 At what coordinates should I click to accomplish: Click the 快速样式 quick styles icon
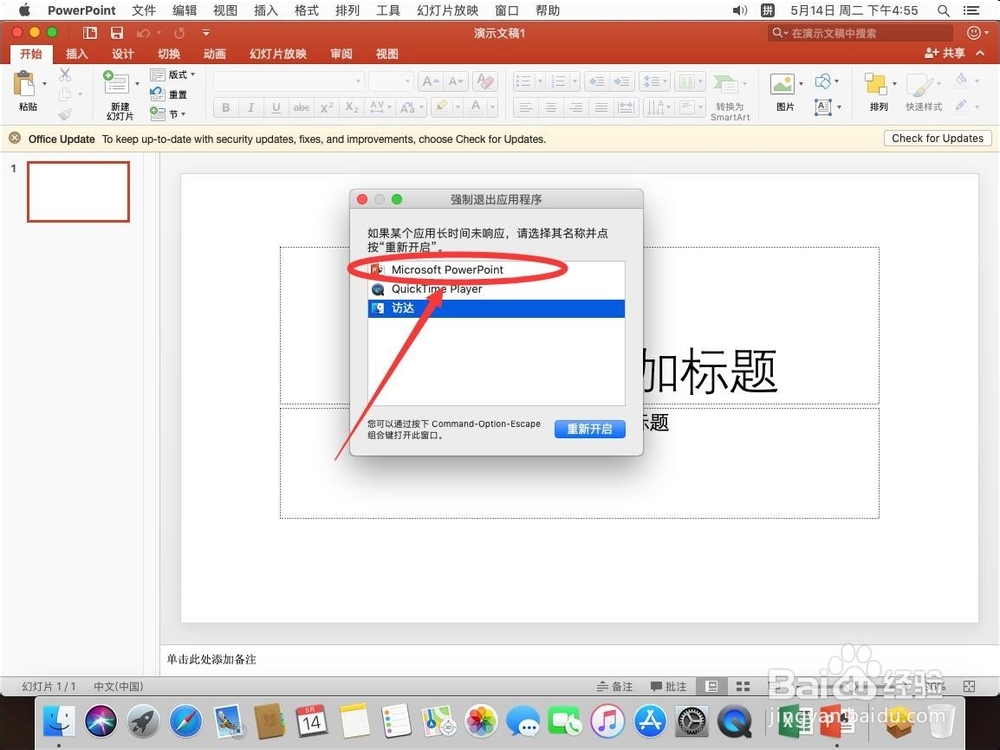click(x=919, y=84)
